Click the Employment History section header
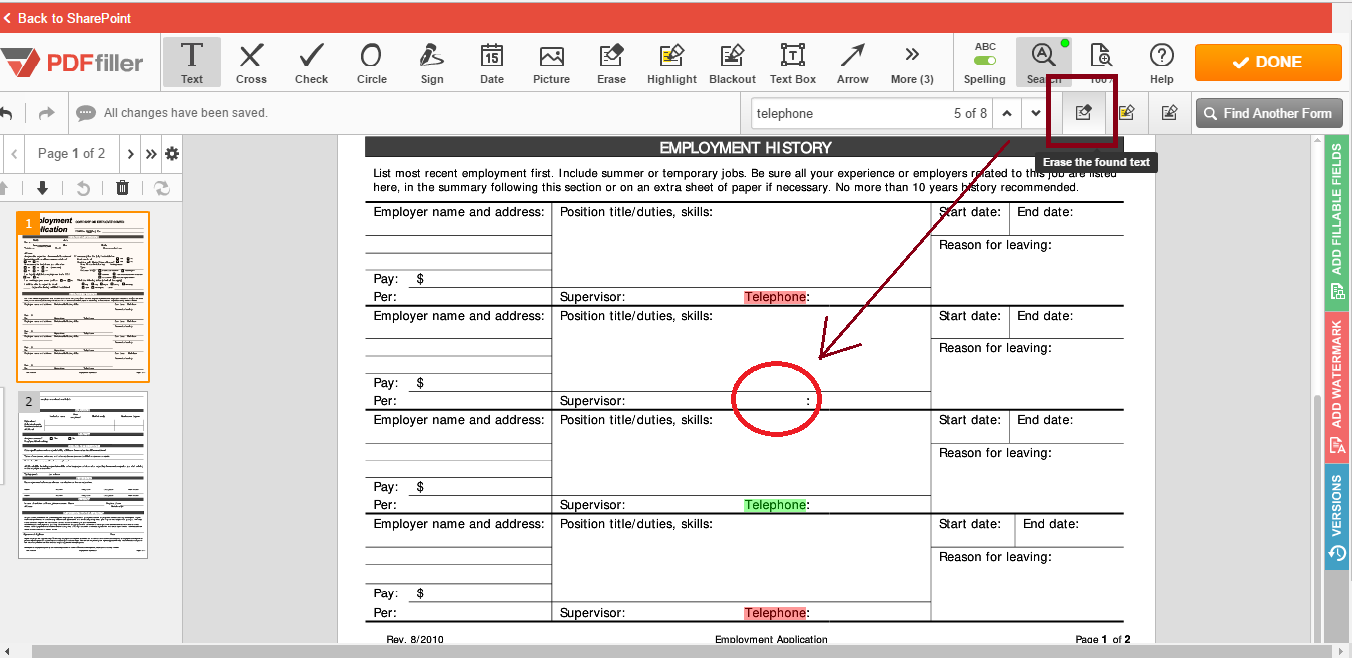1352x658 pixels. click(x=744, y=148)
